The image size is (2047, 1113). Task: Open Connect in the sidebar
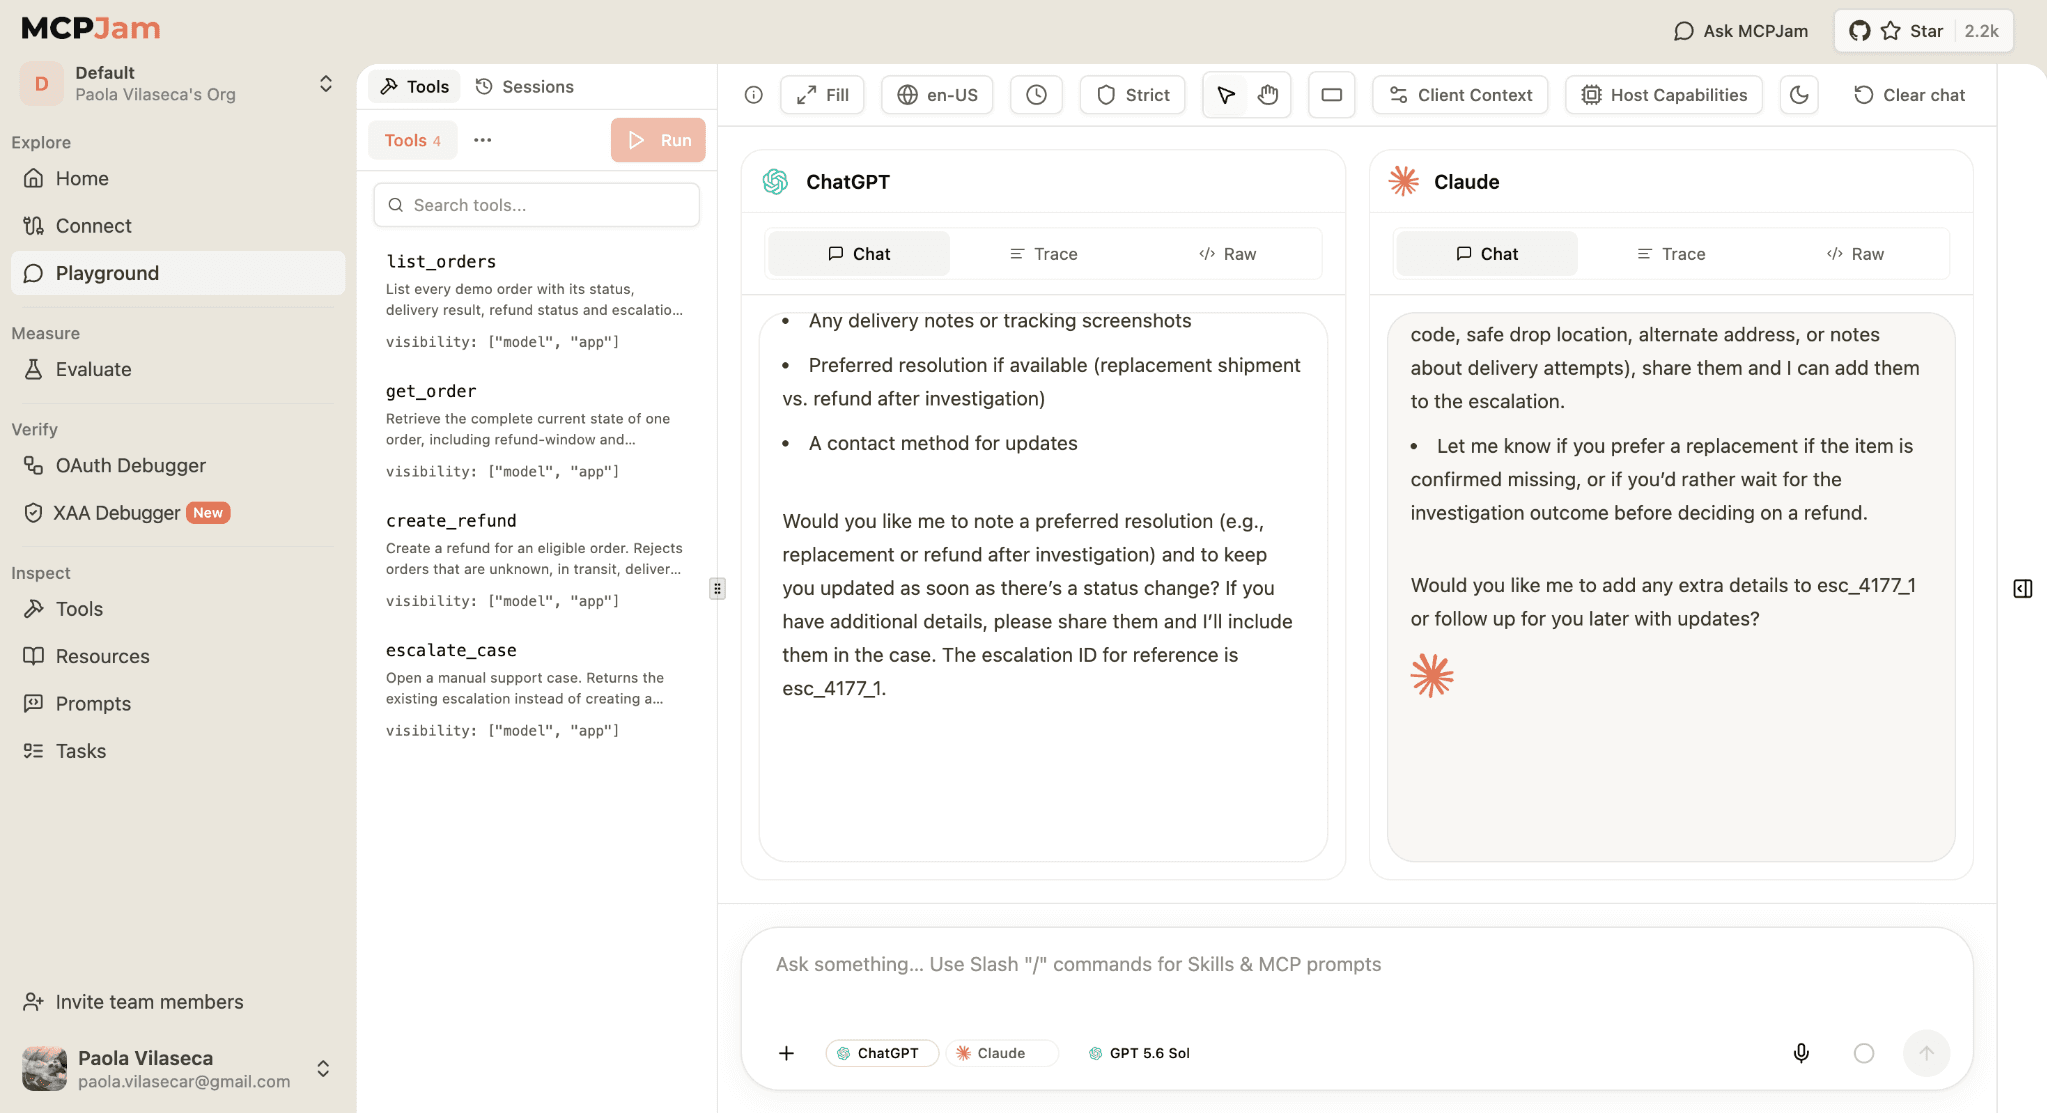(178, 226)
